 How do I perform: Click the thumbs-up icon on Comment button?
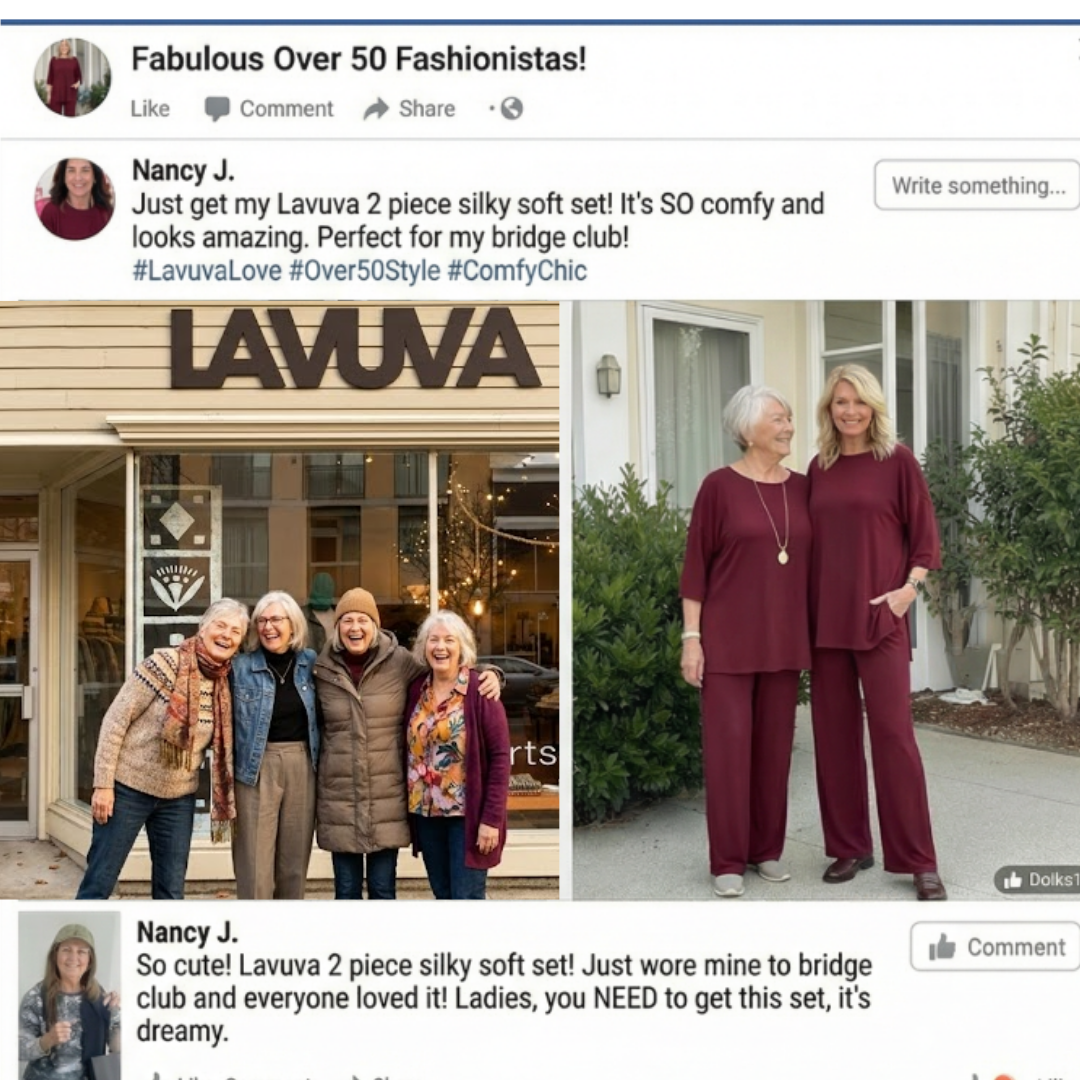pyautogui.click(x=942, y=947)
